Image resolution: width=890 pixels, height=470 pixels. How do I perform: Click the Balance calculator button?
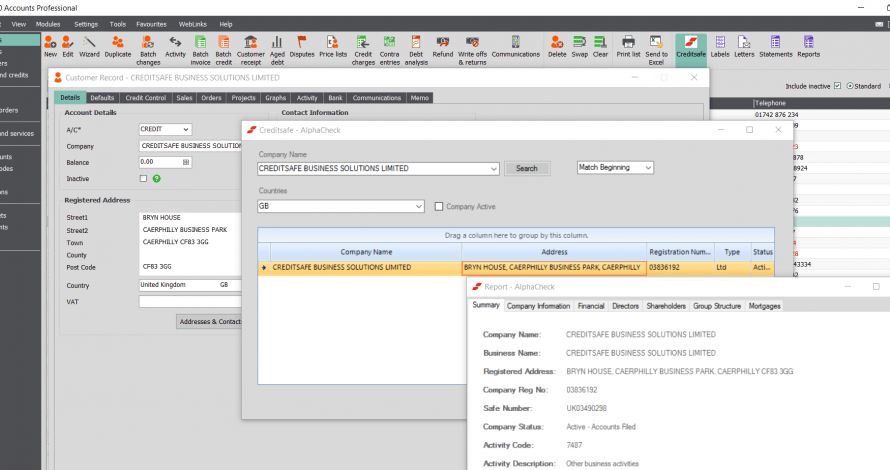click(x=186, y=162)
